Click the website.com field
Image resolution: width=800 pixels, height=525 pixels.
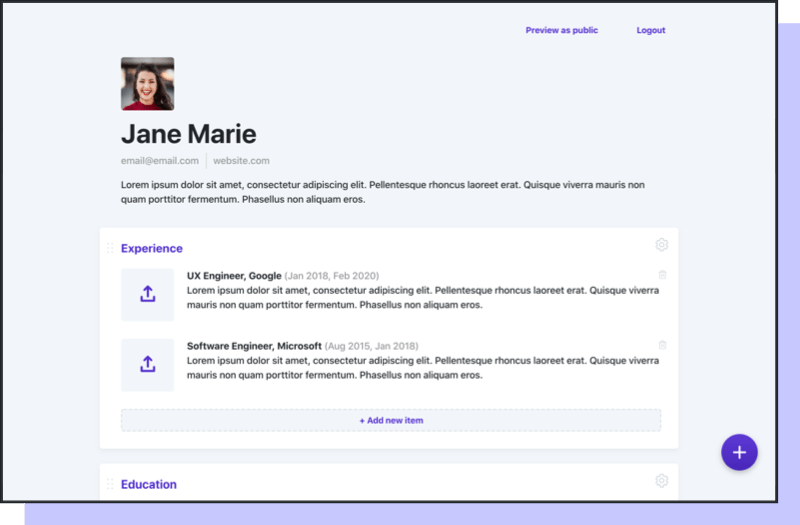click(x=241, y=160)
